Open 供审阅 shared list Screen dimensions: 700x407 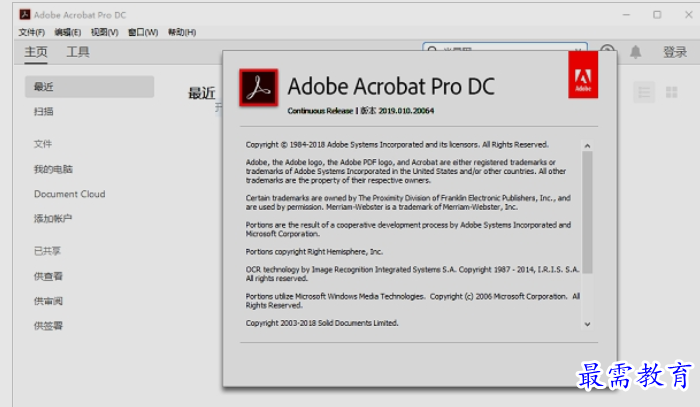[48, 301]
